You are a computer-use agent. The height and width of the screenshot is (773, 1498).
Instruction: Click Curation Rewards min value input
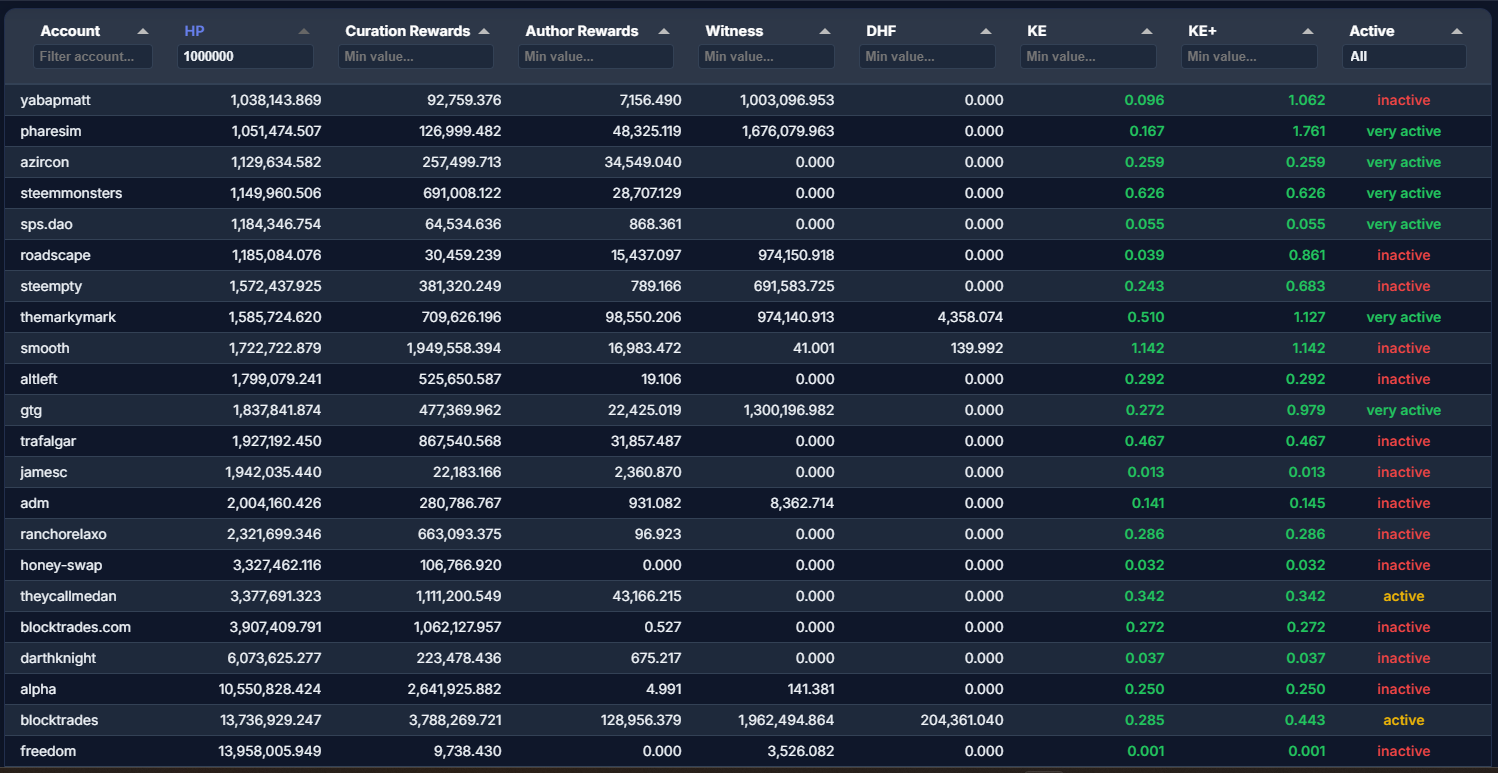[x=415, y=57]
